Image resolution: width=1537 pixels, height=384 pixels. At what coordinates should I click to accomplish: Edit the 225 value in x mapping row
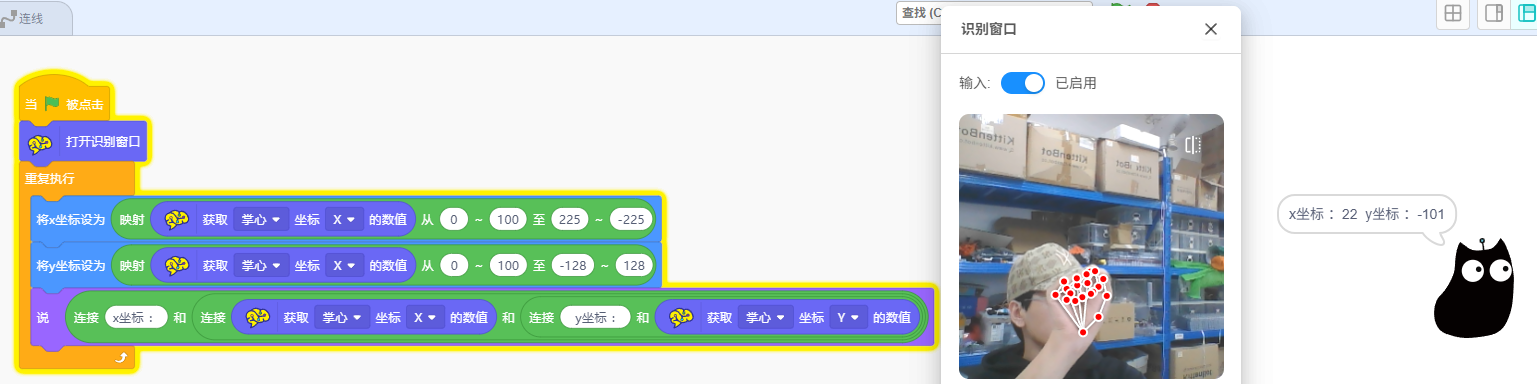[569, 219]
